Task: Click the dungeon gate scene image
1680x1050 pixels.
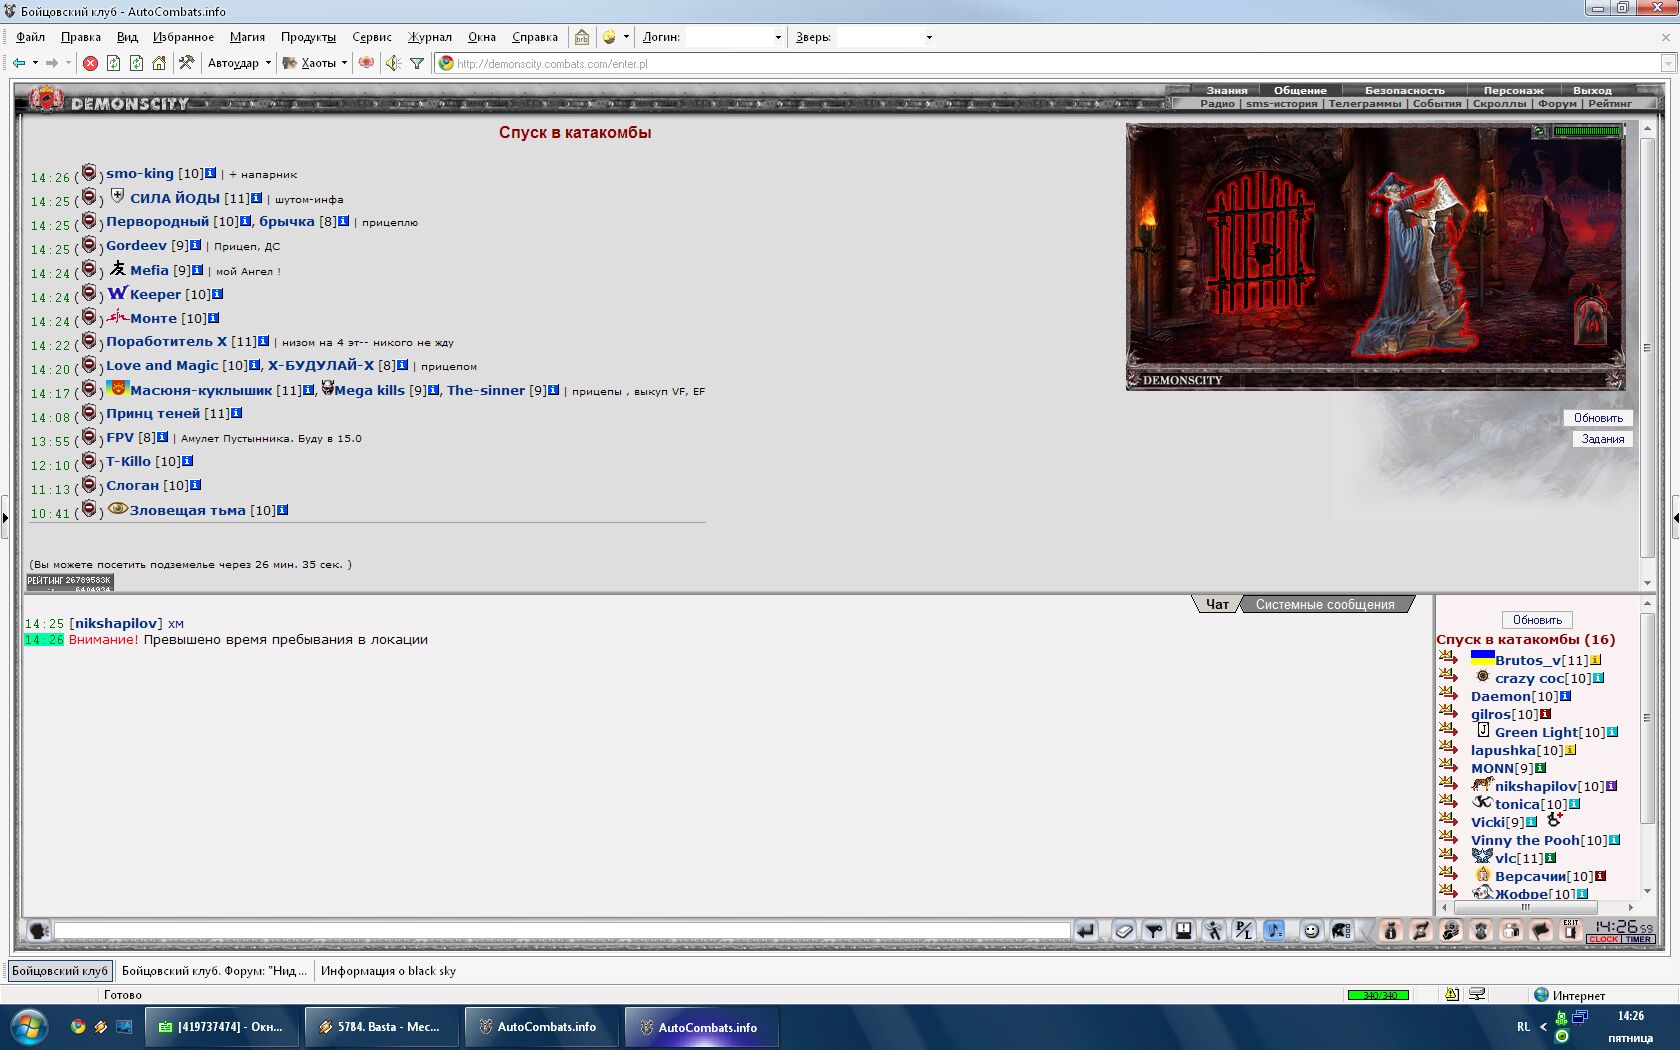Action: pos(1375,256)
